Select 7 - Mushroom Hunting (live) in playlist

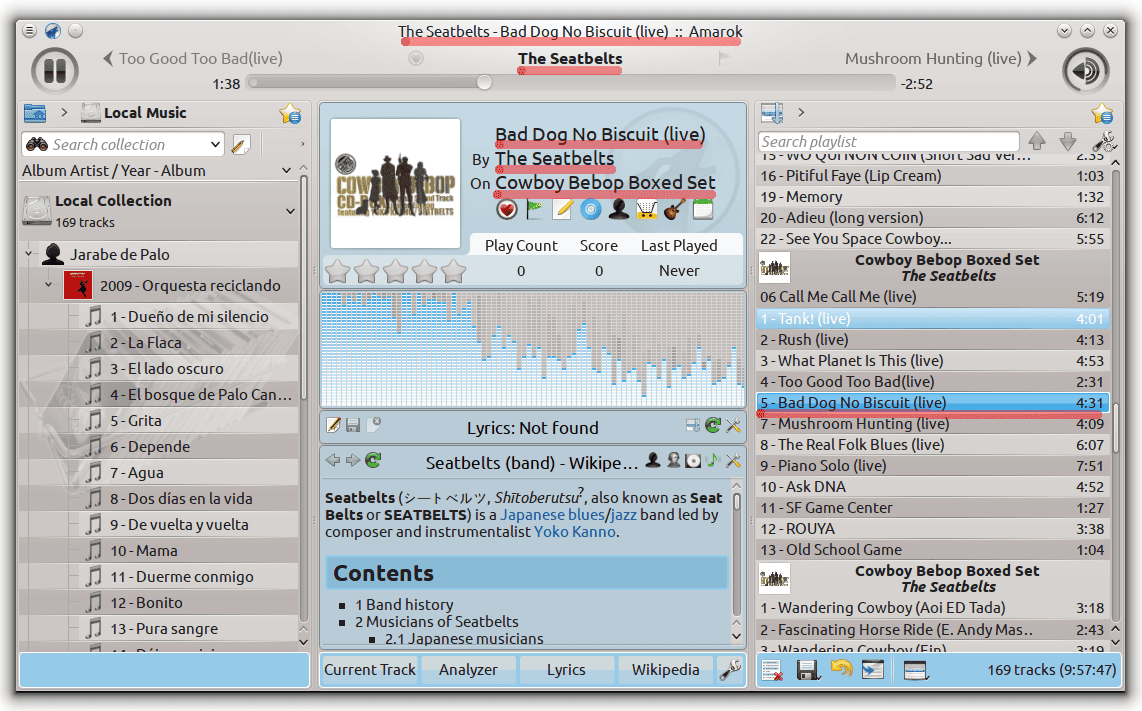[932, 423]
